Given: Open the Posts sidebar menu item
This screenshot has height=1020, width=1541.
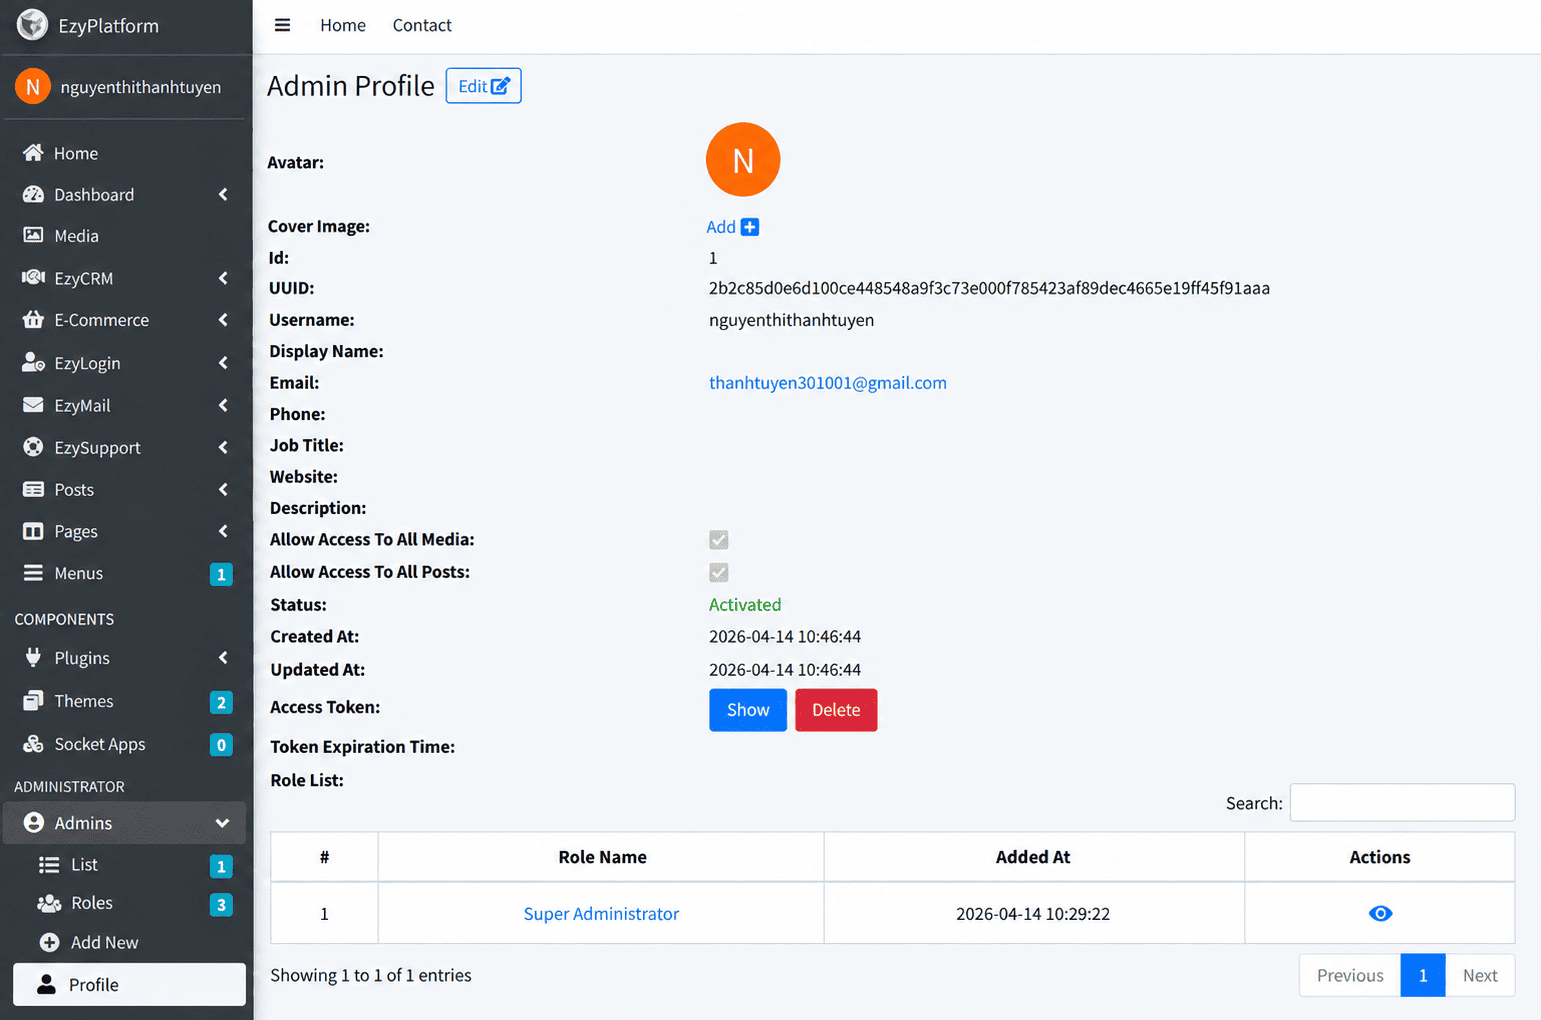Looking at the screenshot, I should pos(126,489).
